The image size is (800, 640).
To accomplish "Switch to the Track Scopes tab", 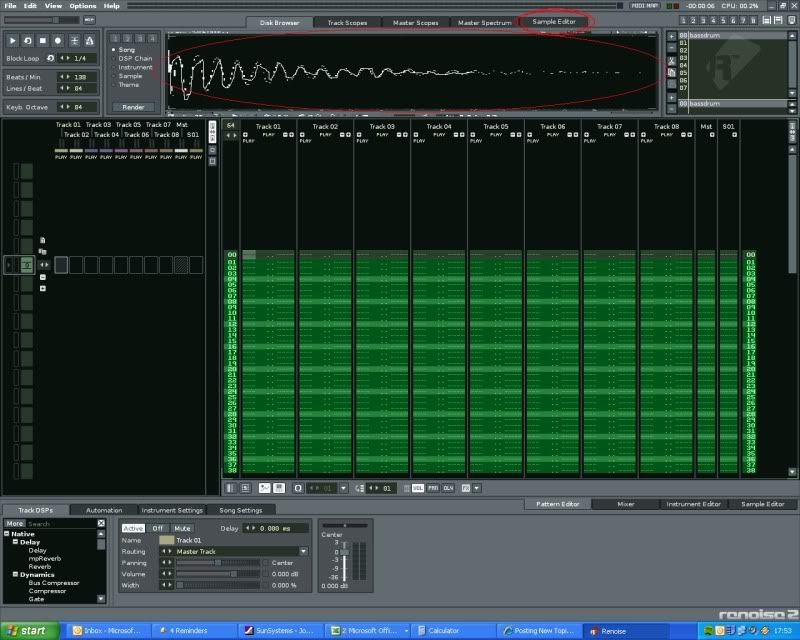I will [347, 22].
